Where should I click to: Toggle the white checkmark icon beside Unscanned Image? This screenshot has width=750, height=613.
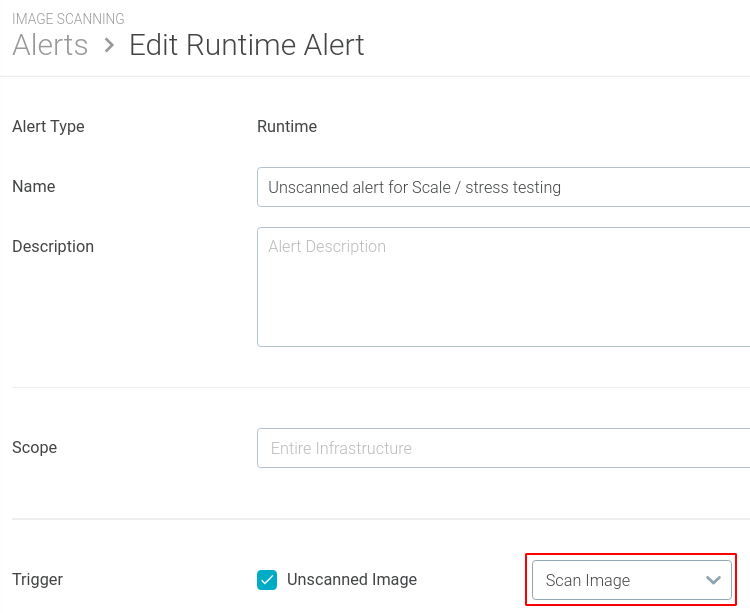(x=267, y=580)
